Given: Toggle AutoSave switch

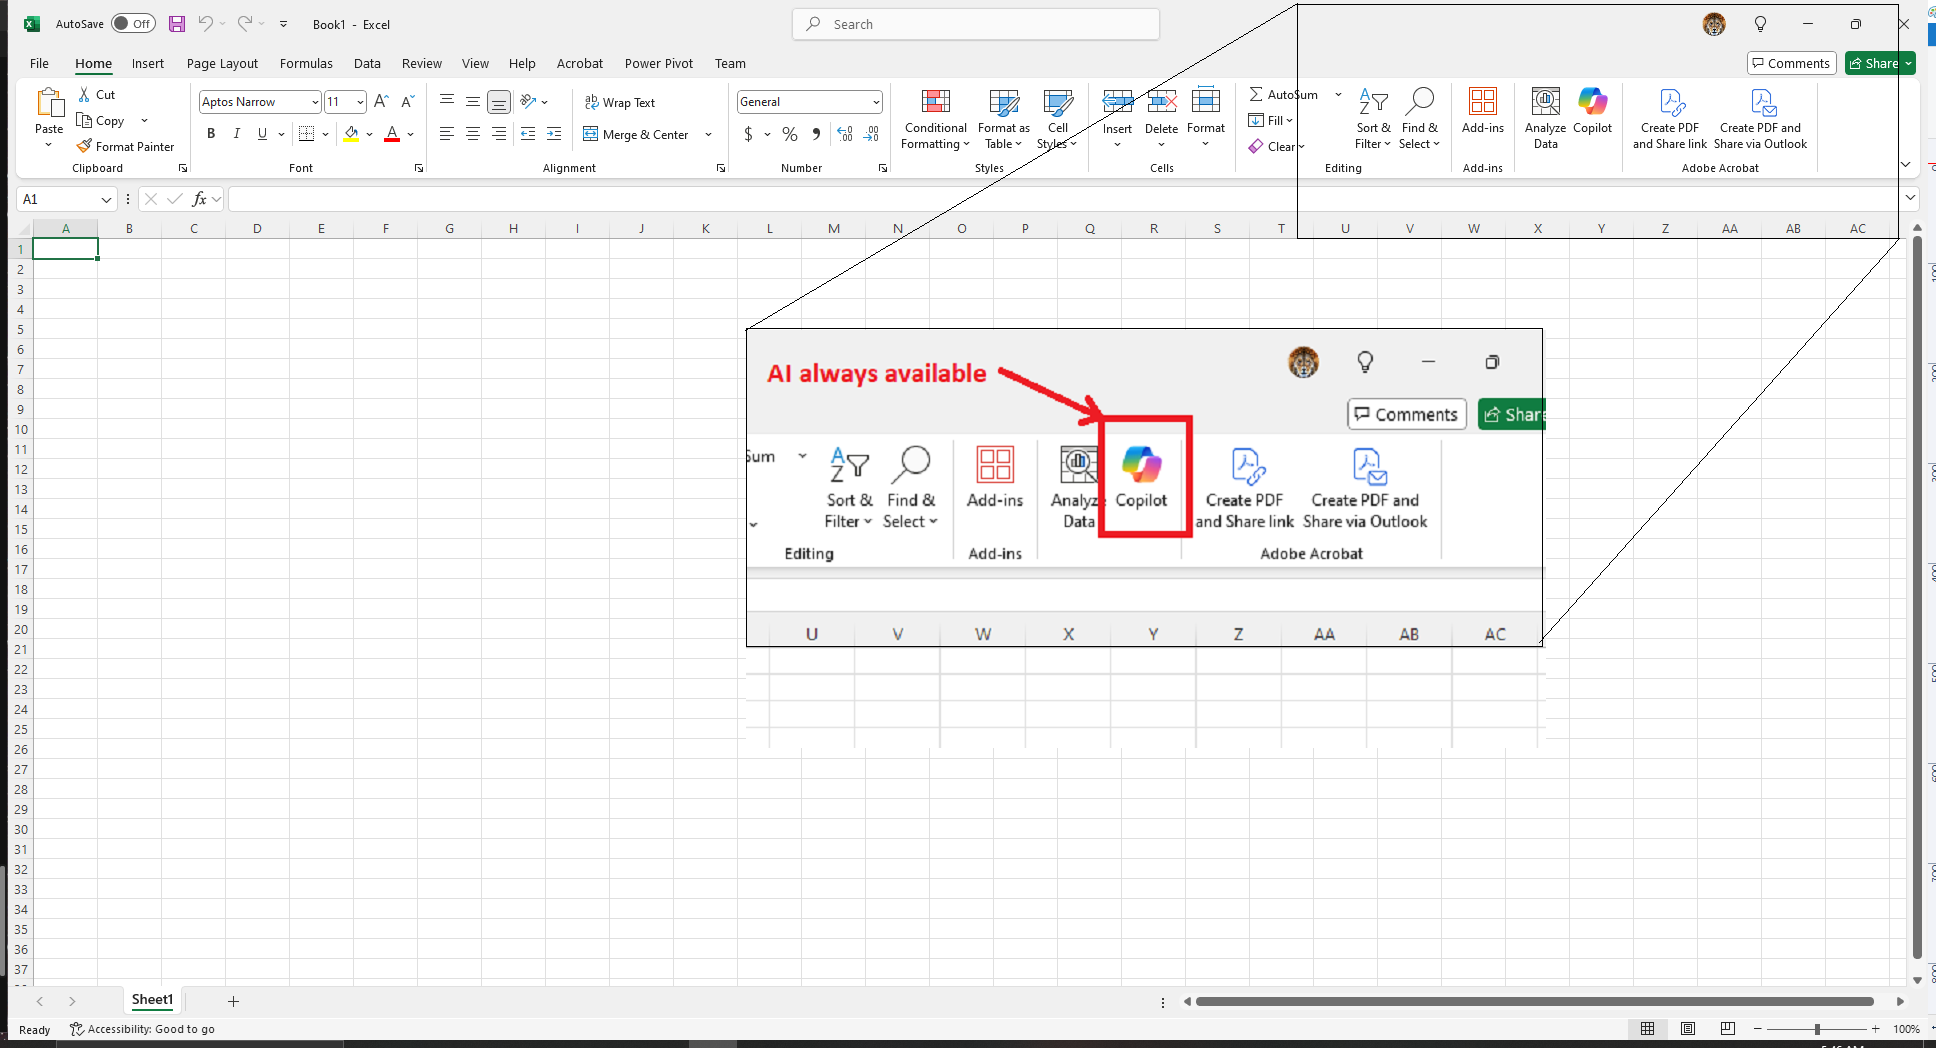Looking at the screenshot, I should click(x=134, y=24).
